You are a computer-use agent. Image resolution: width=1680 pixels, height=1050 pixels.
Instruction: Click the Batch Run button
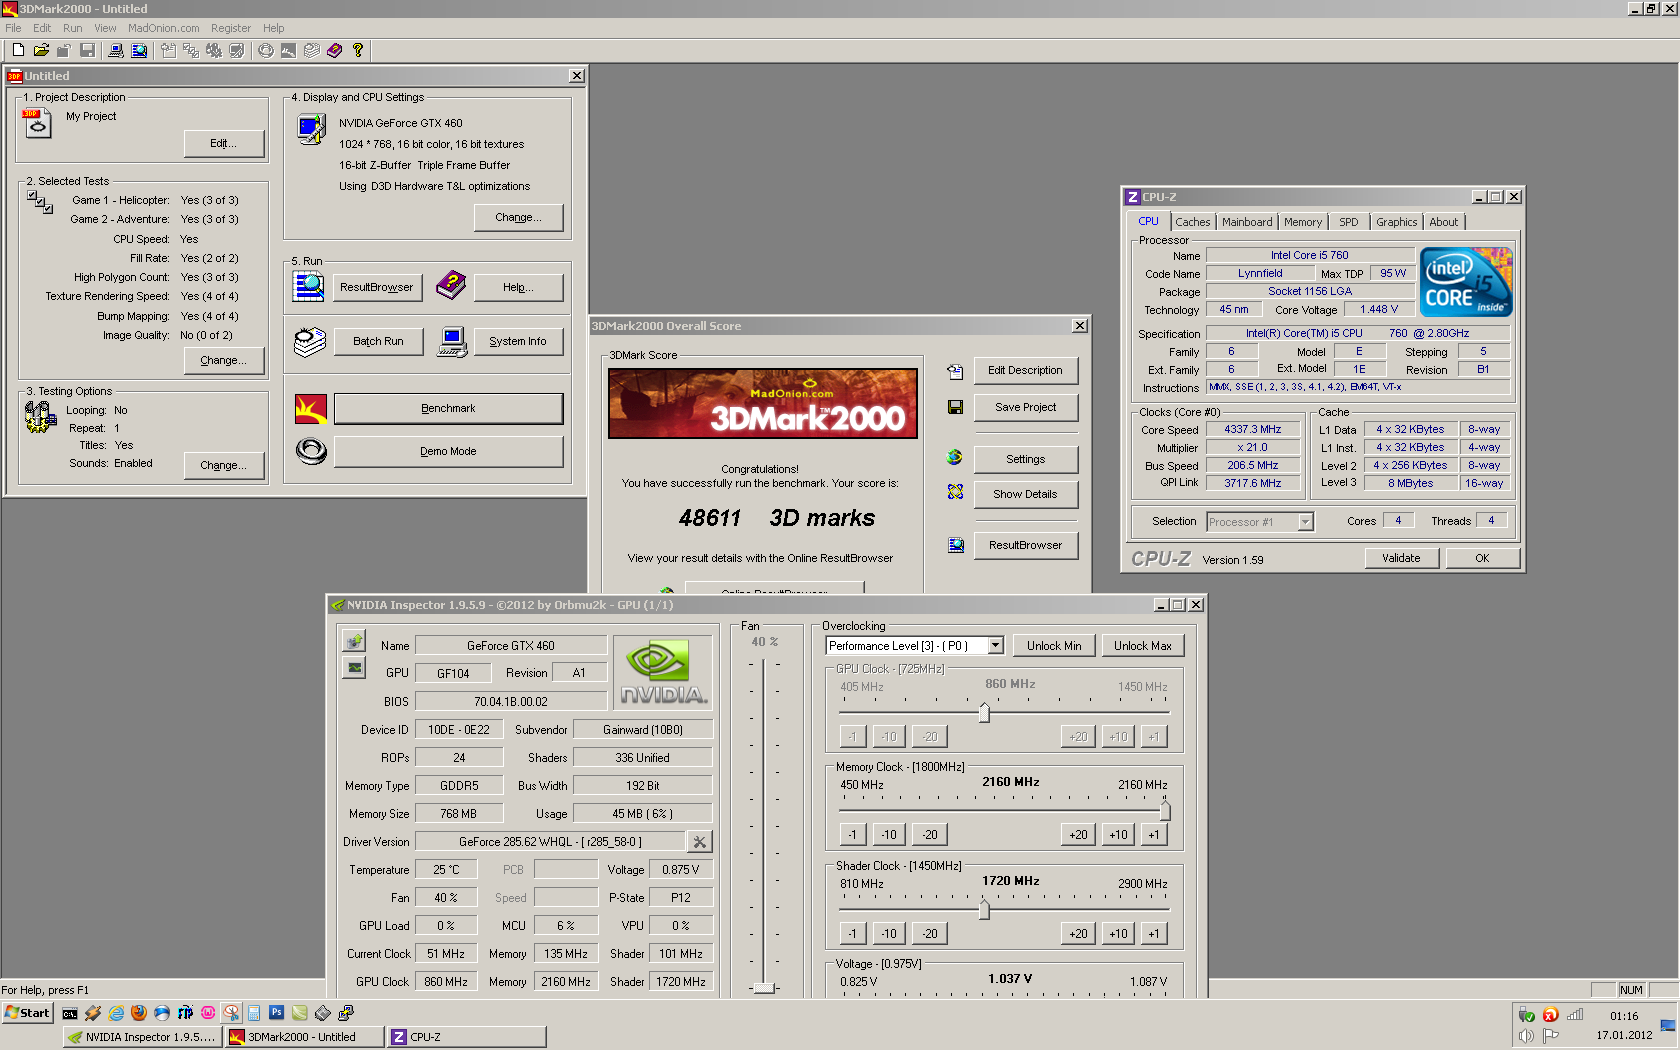378,341
